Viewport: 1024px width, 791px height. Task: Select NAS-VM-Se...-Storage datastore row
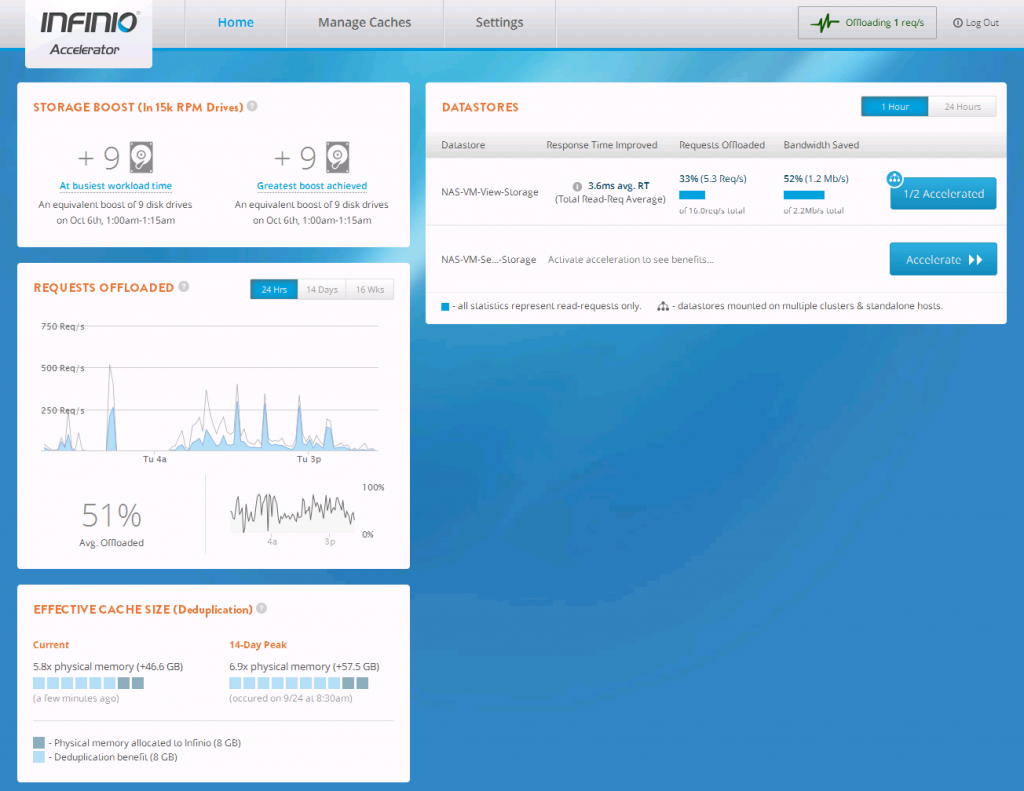click(x=716, y=259)
